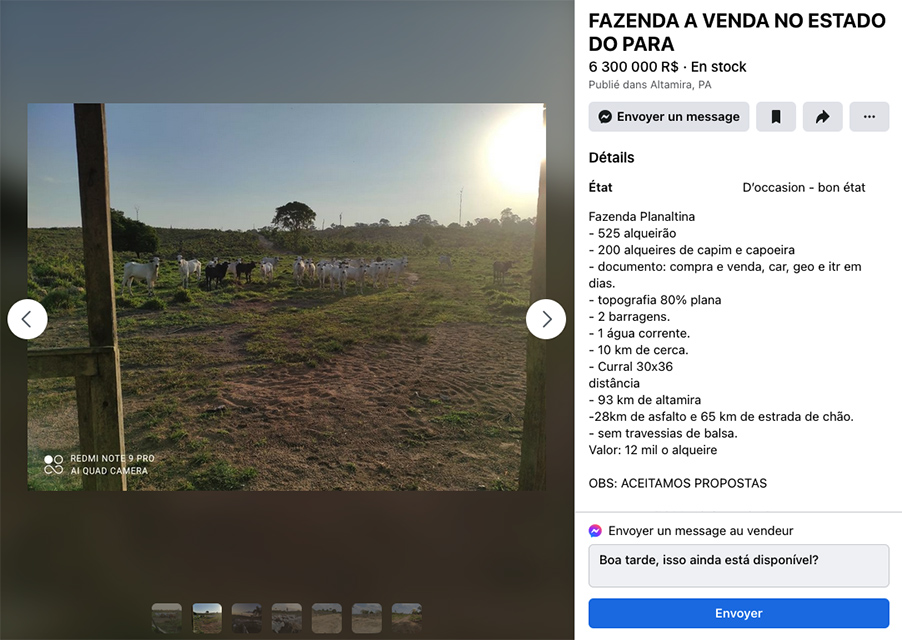This screenshot has height=640, width=902.
Task: Select fifth photo thumbnail
Action: tap(327, 618)
